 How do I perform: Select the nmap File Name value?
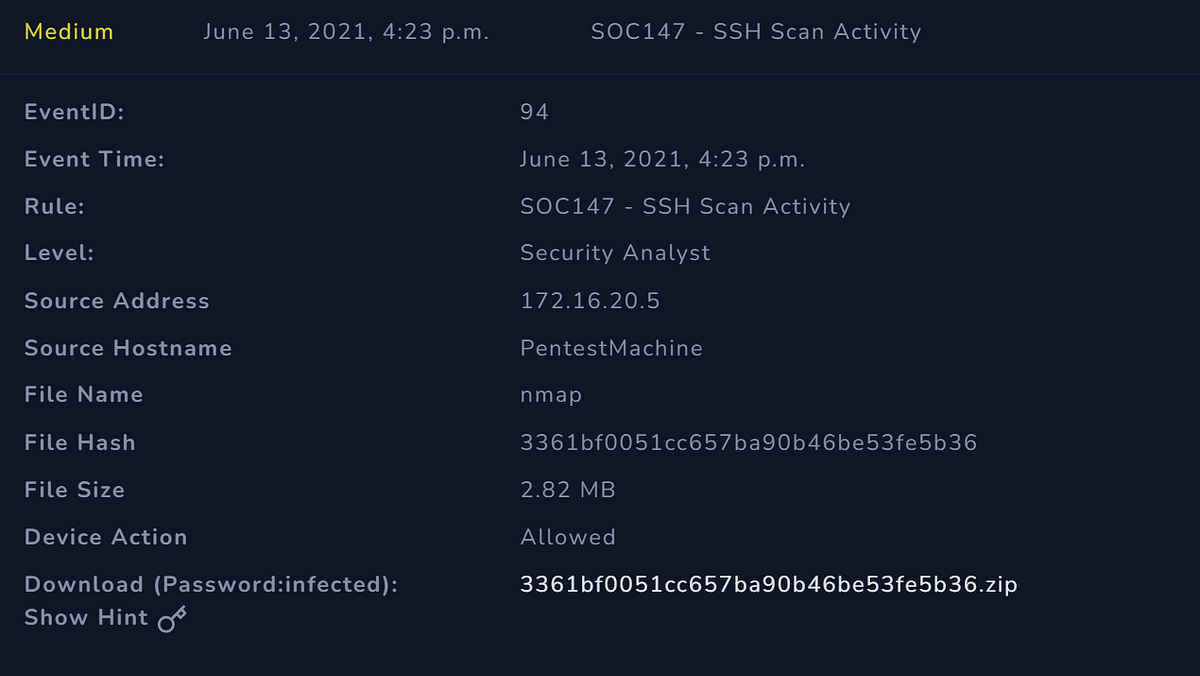click(551, 394)
